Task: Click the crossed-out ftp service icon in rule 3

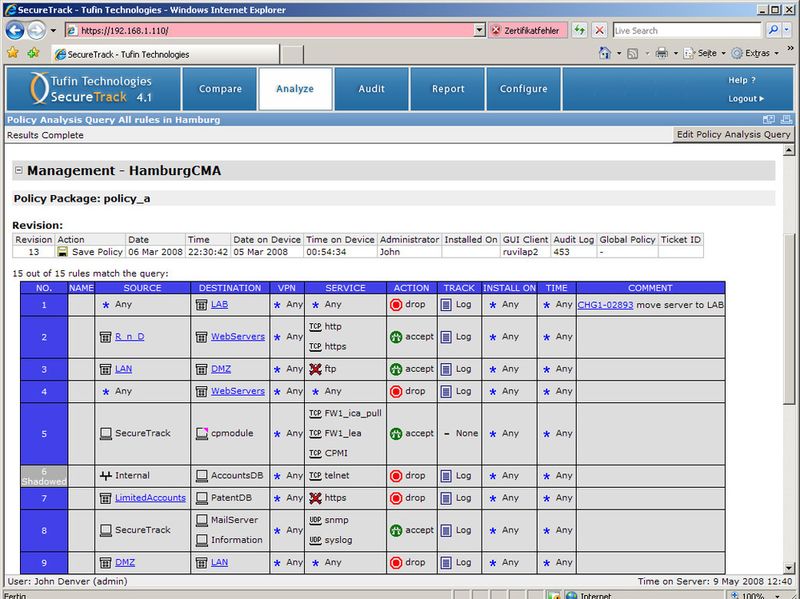Action: click(x=315, y=369)
